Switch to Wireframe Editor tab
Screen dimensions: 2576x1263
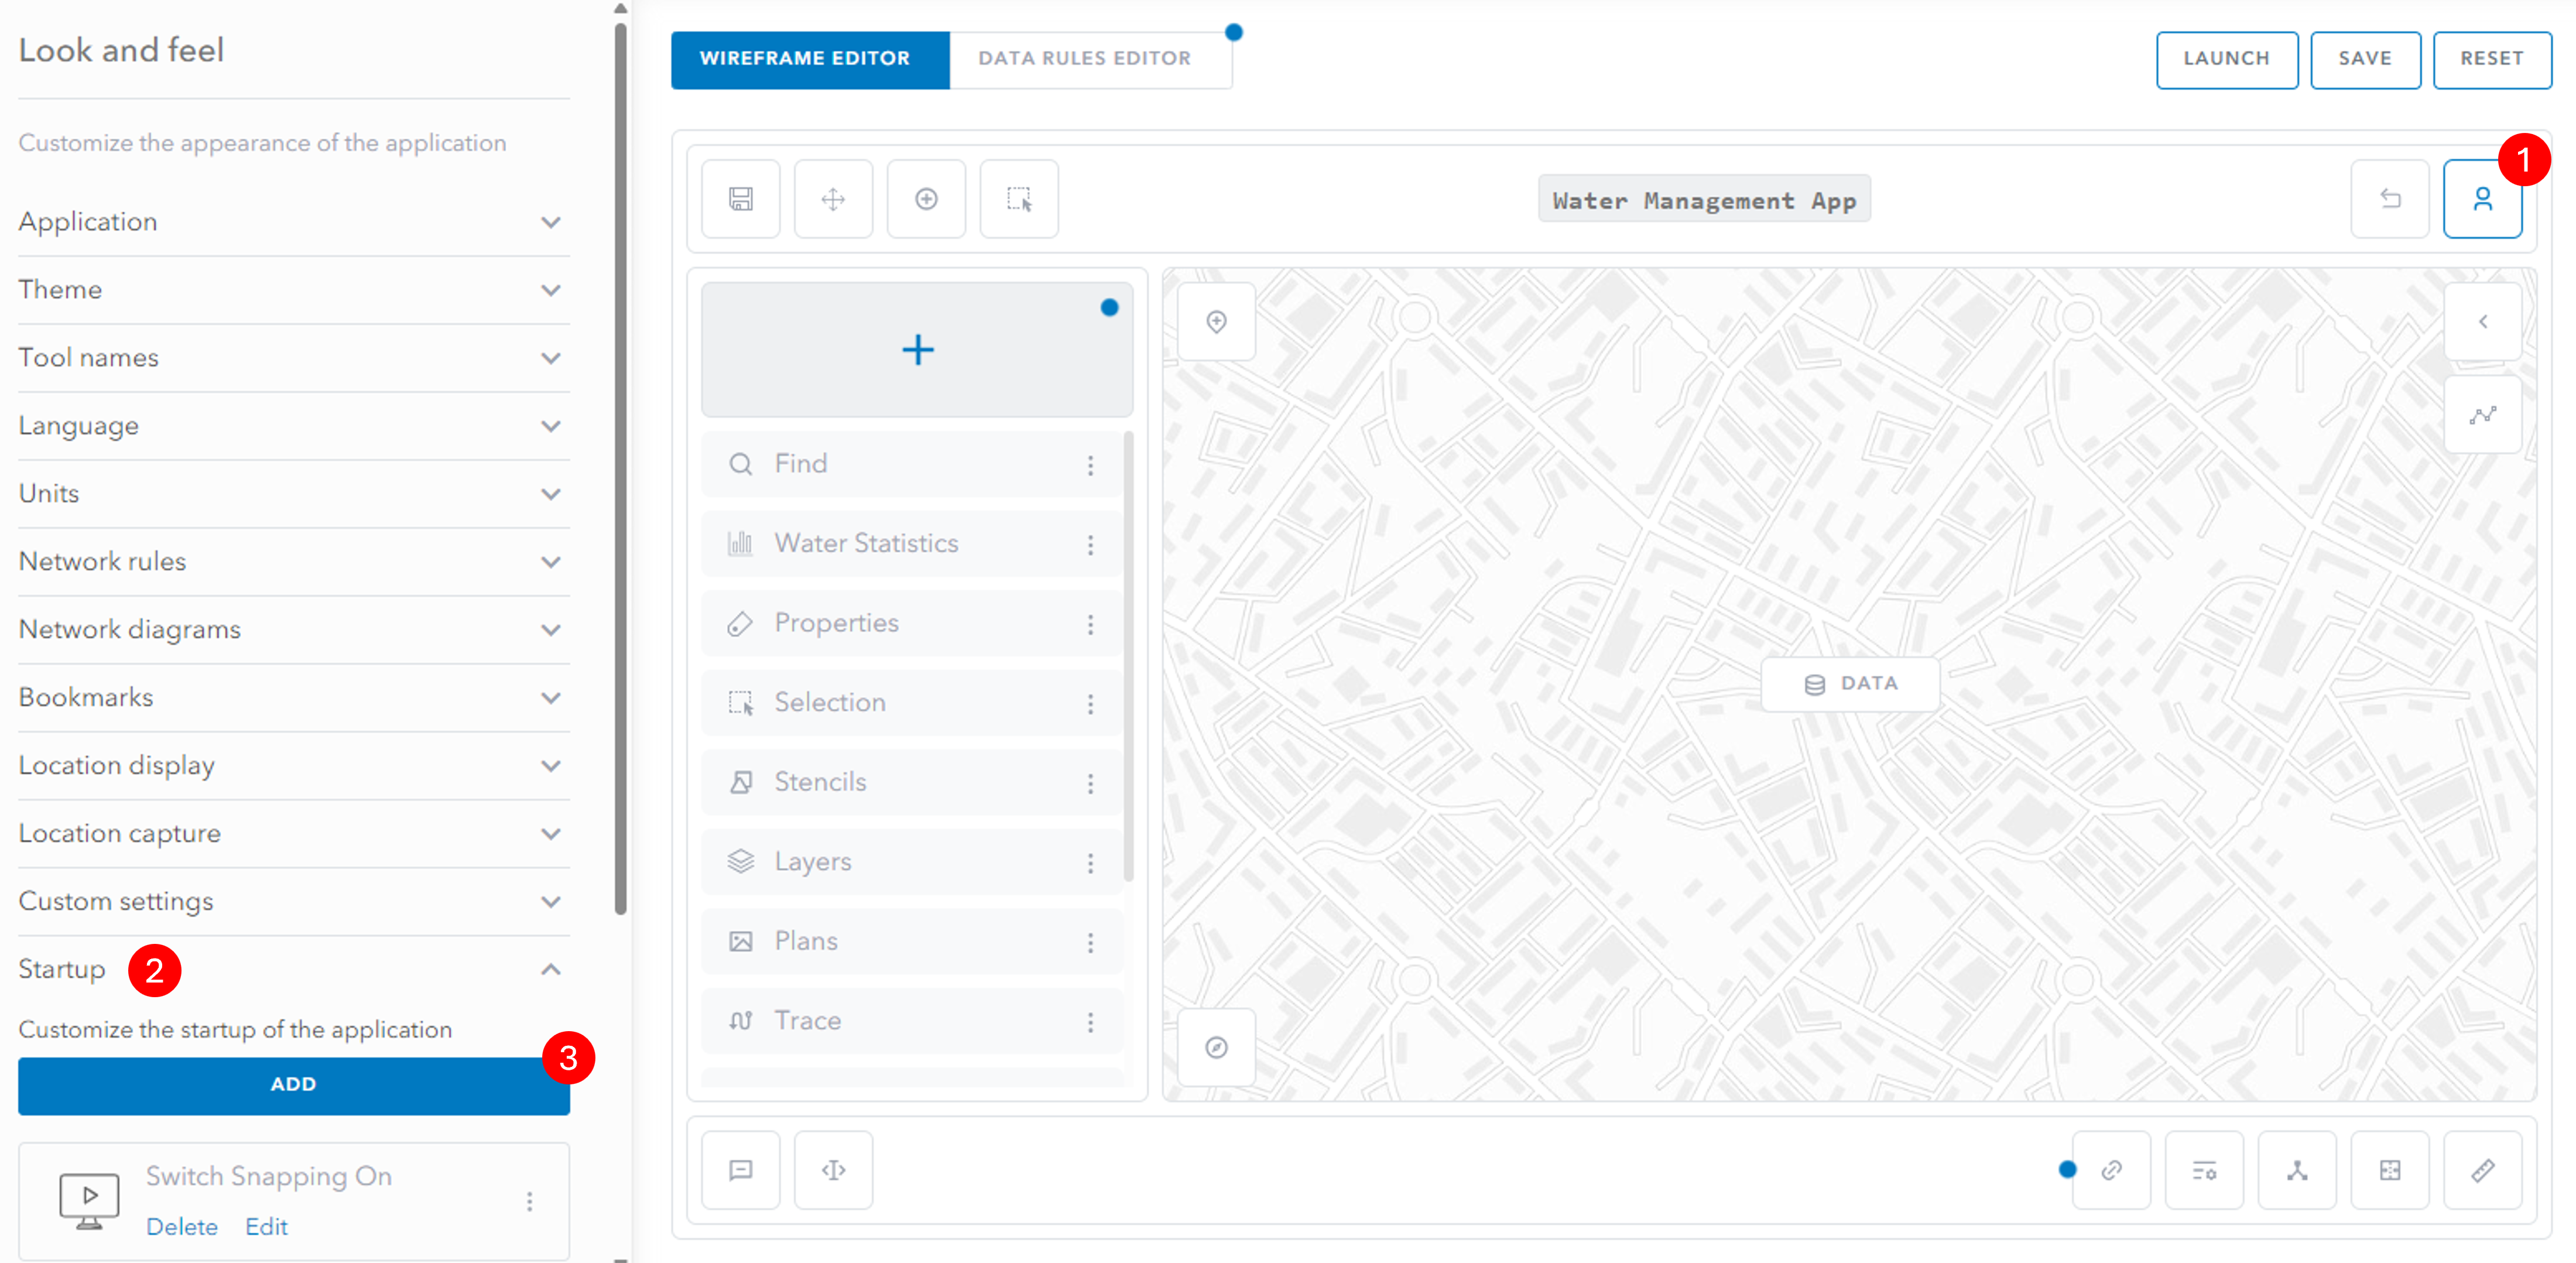pyautogui.click(x=810, y=59)
